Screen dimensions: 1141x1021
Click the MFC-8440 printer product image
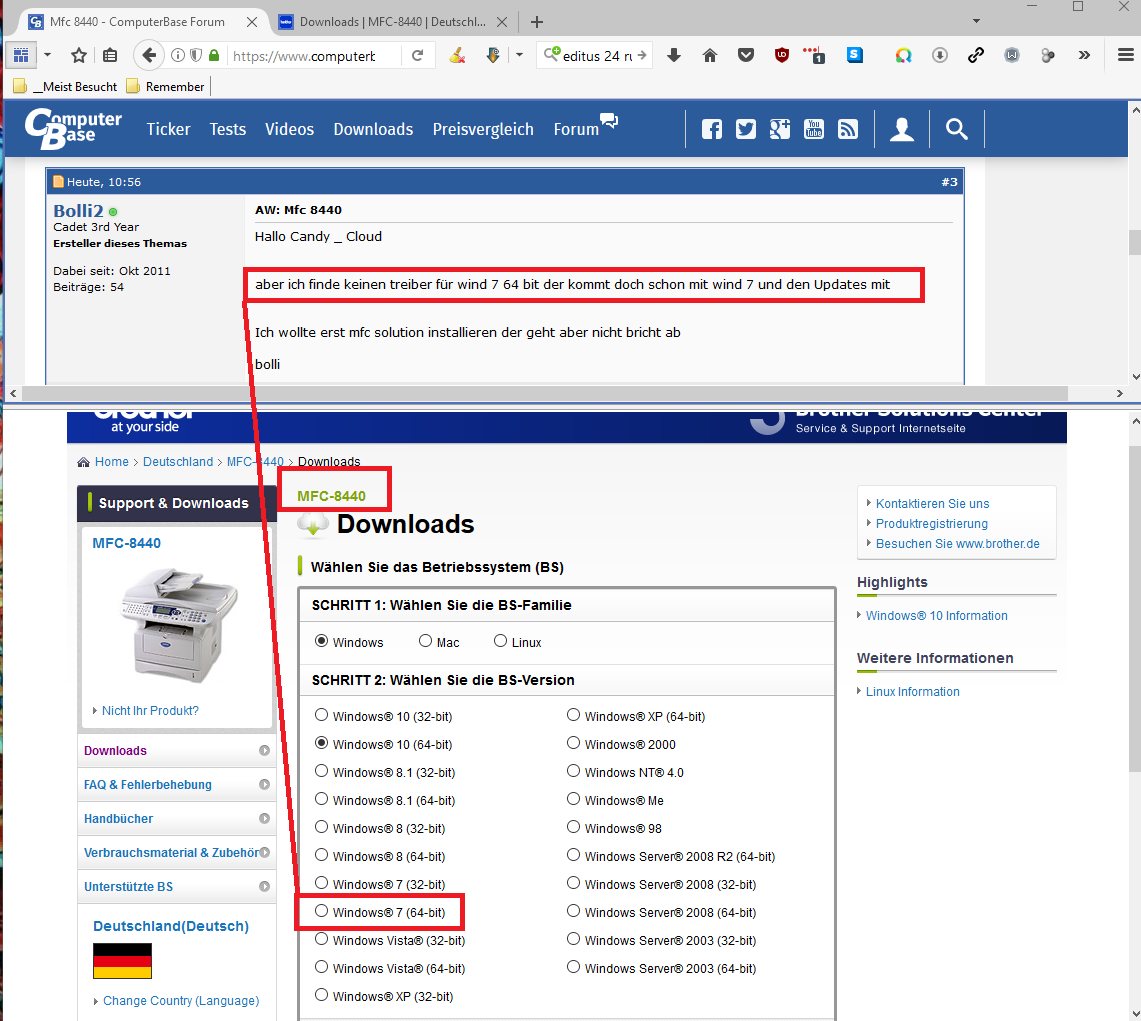tap(178, 624)
